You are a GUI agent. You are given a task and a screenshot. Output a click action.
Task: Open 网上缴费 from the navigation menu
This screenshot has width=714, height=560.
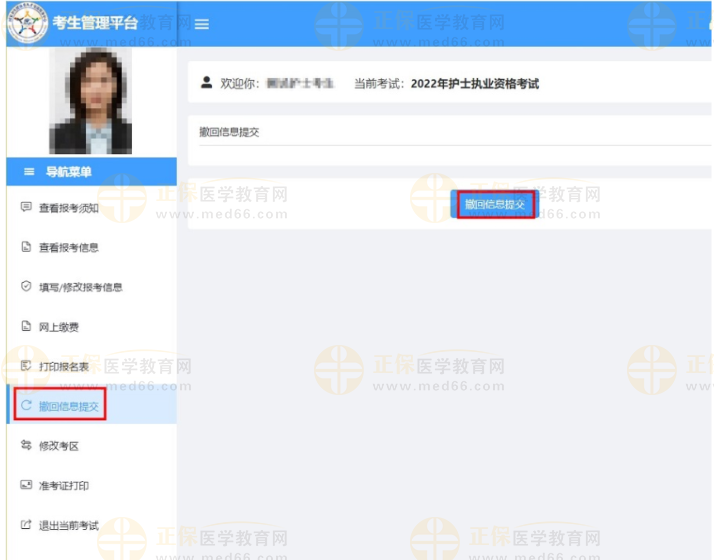[58, 327]
